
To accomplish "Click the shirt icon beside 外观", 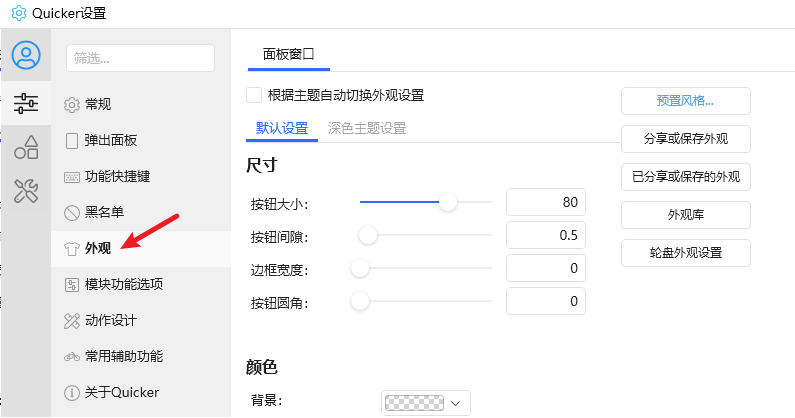I will pyautogui.click(x=72, y=248).
